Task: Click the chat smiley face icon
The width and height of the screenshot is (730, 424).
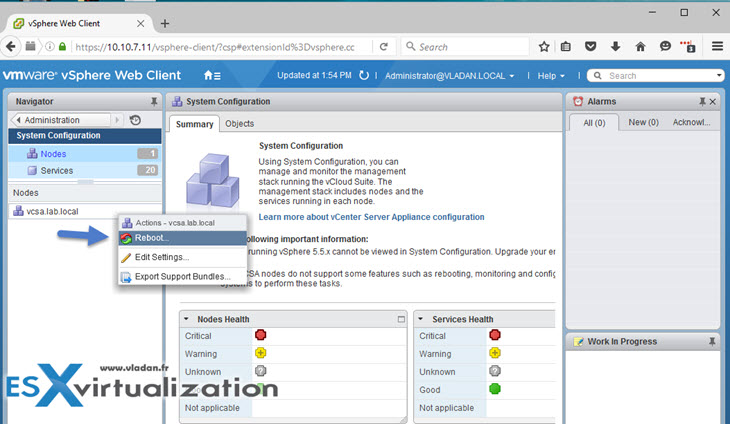Action: (x=665, y=46)
